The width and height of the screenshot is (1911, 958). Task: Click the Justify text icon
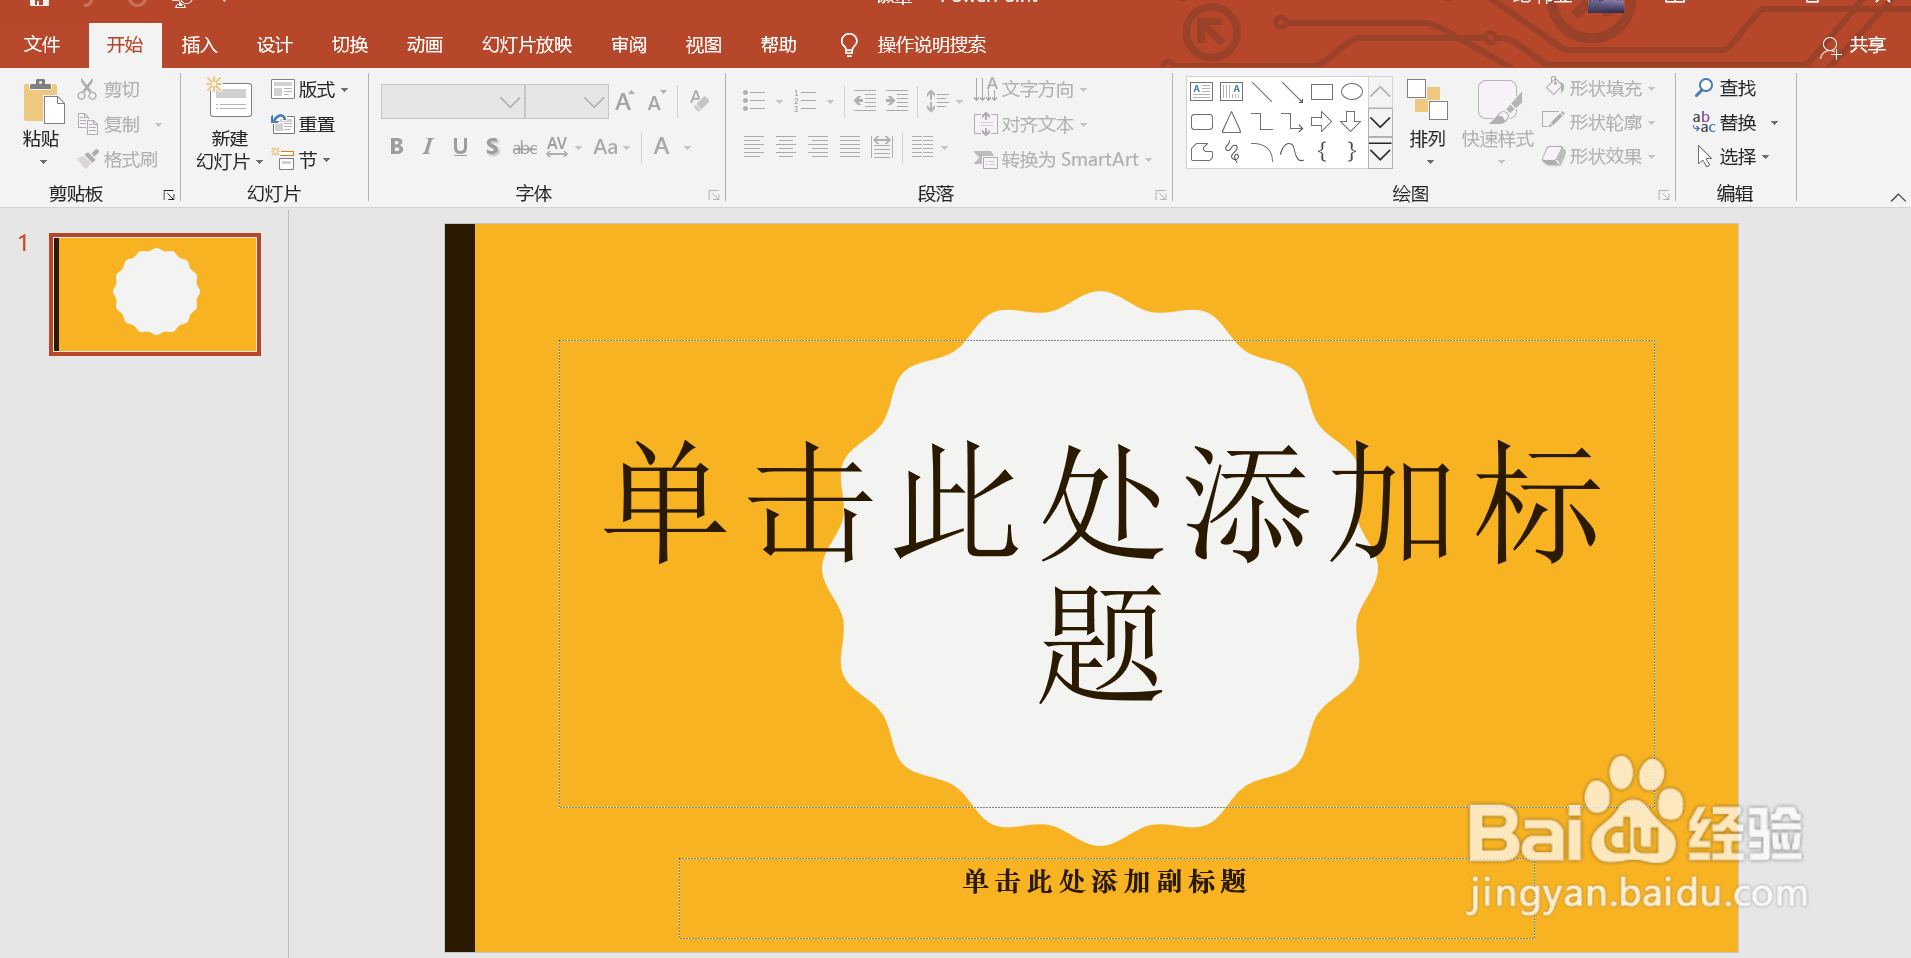coord(850,147)
